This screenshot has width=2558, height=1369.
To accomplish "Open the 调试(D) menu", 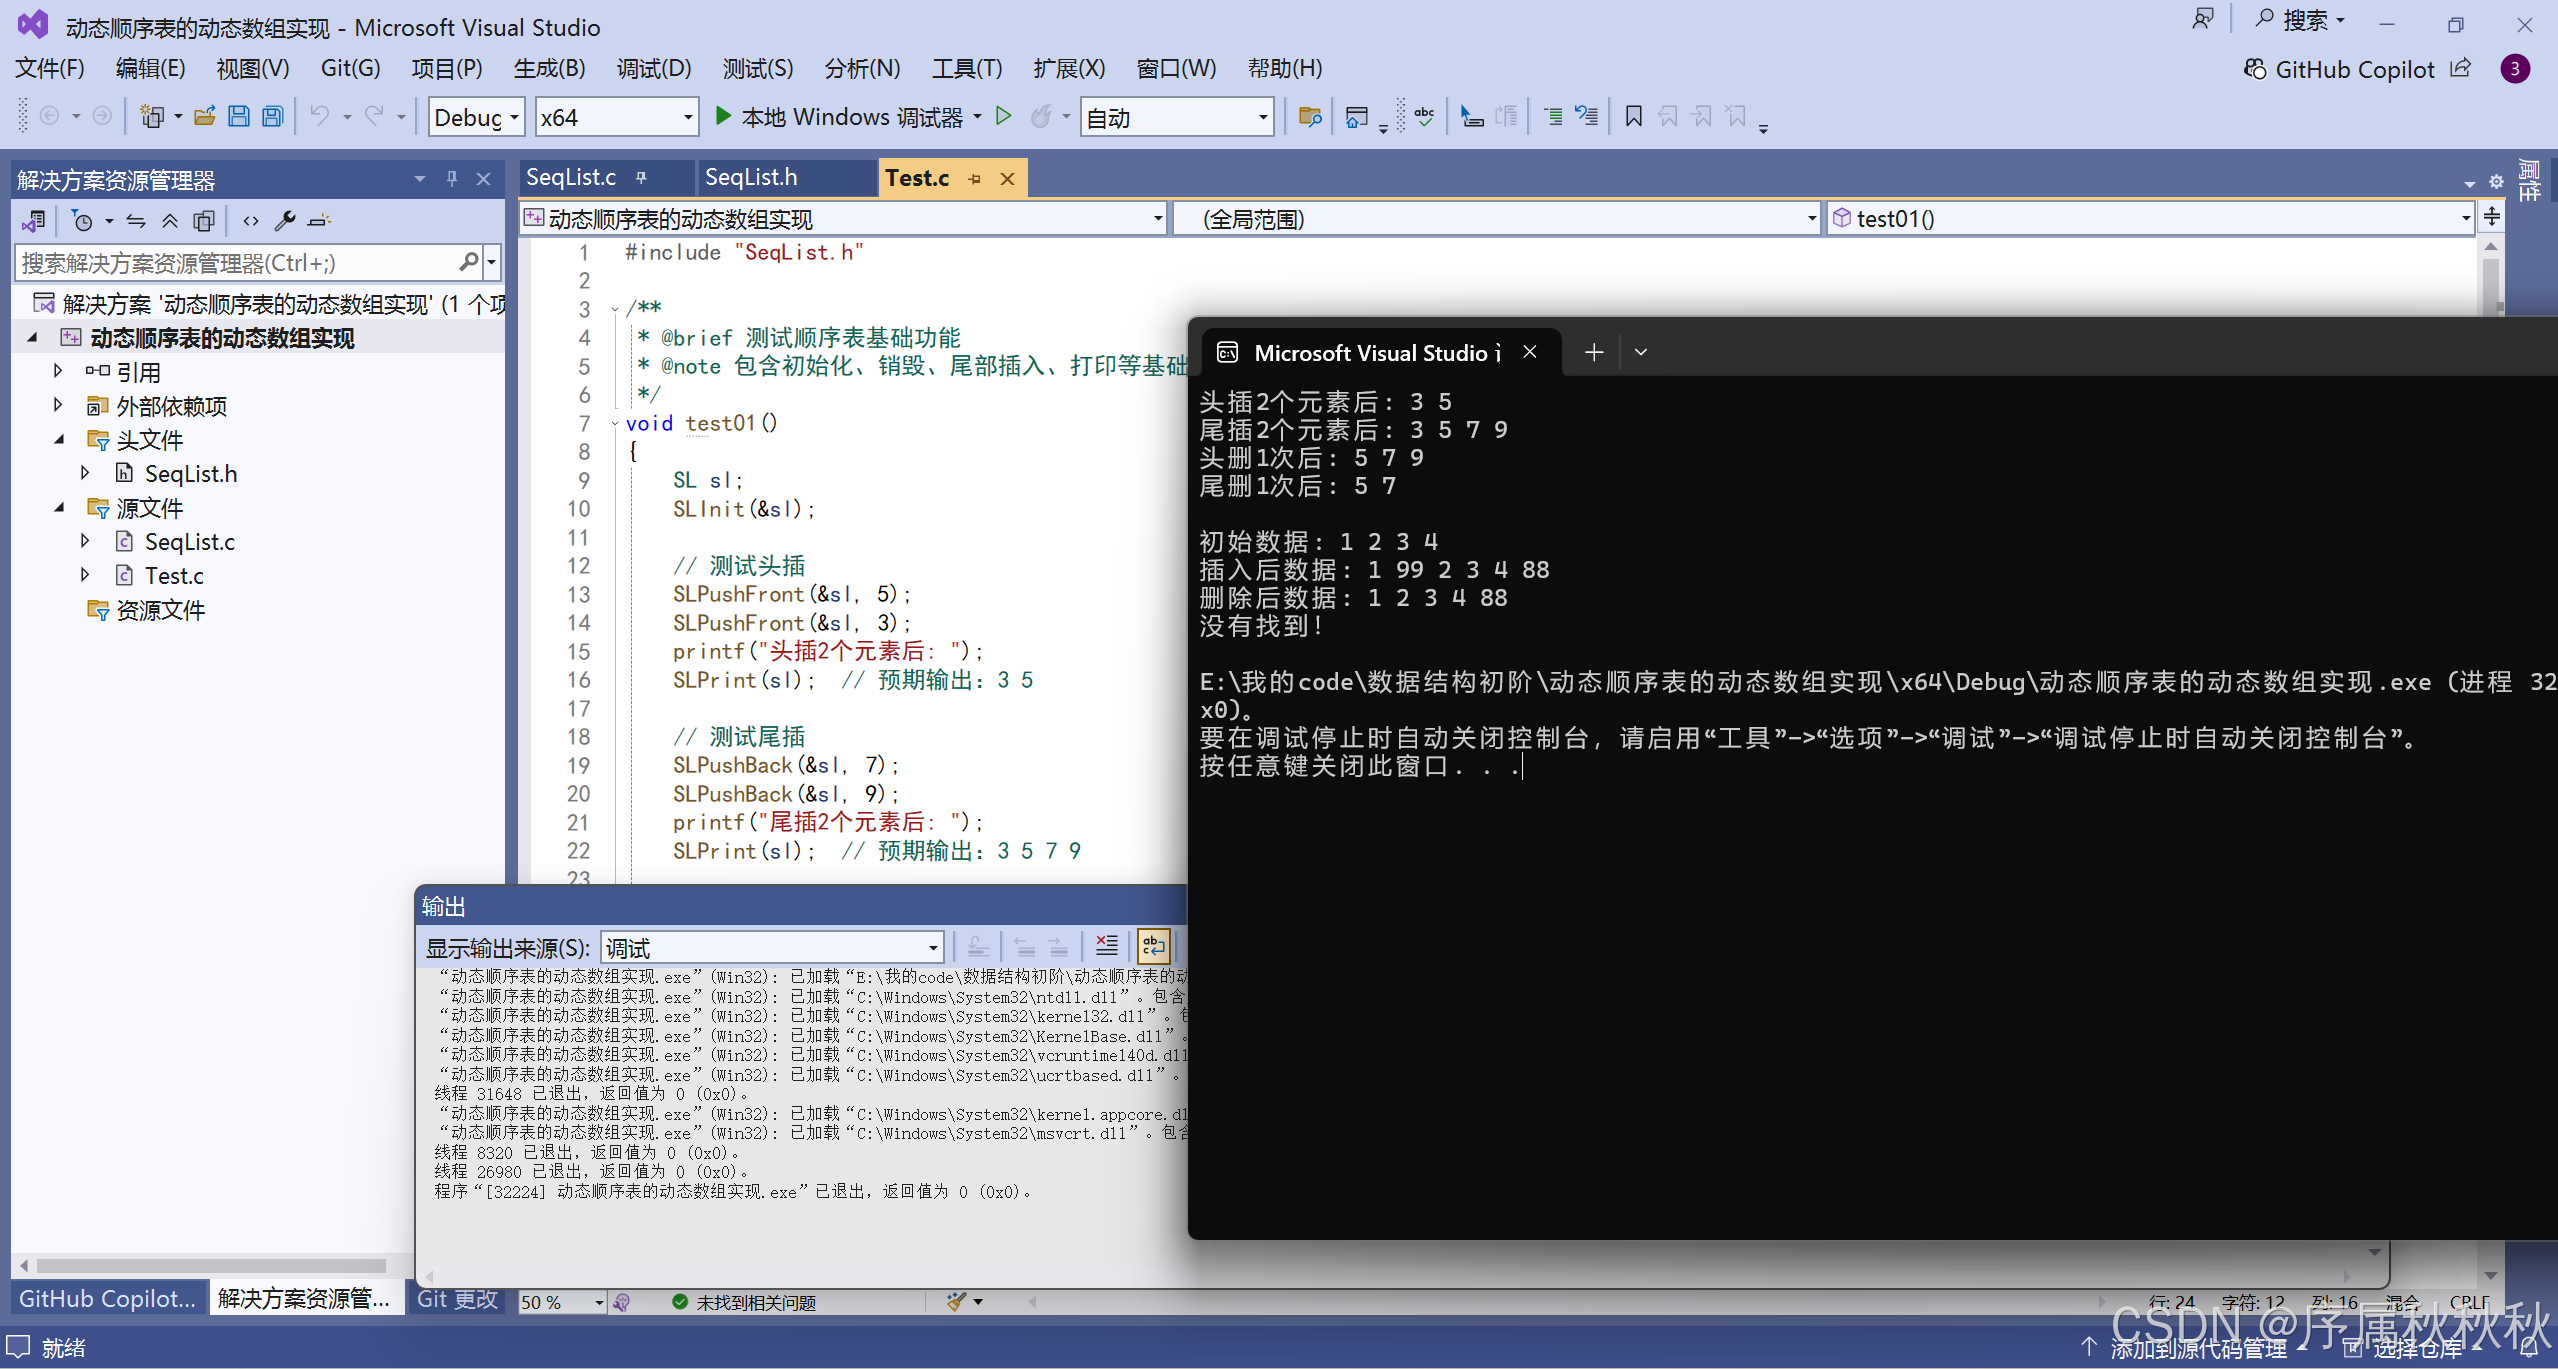I will pos(654,68).
